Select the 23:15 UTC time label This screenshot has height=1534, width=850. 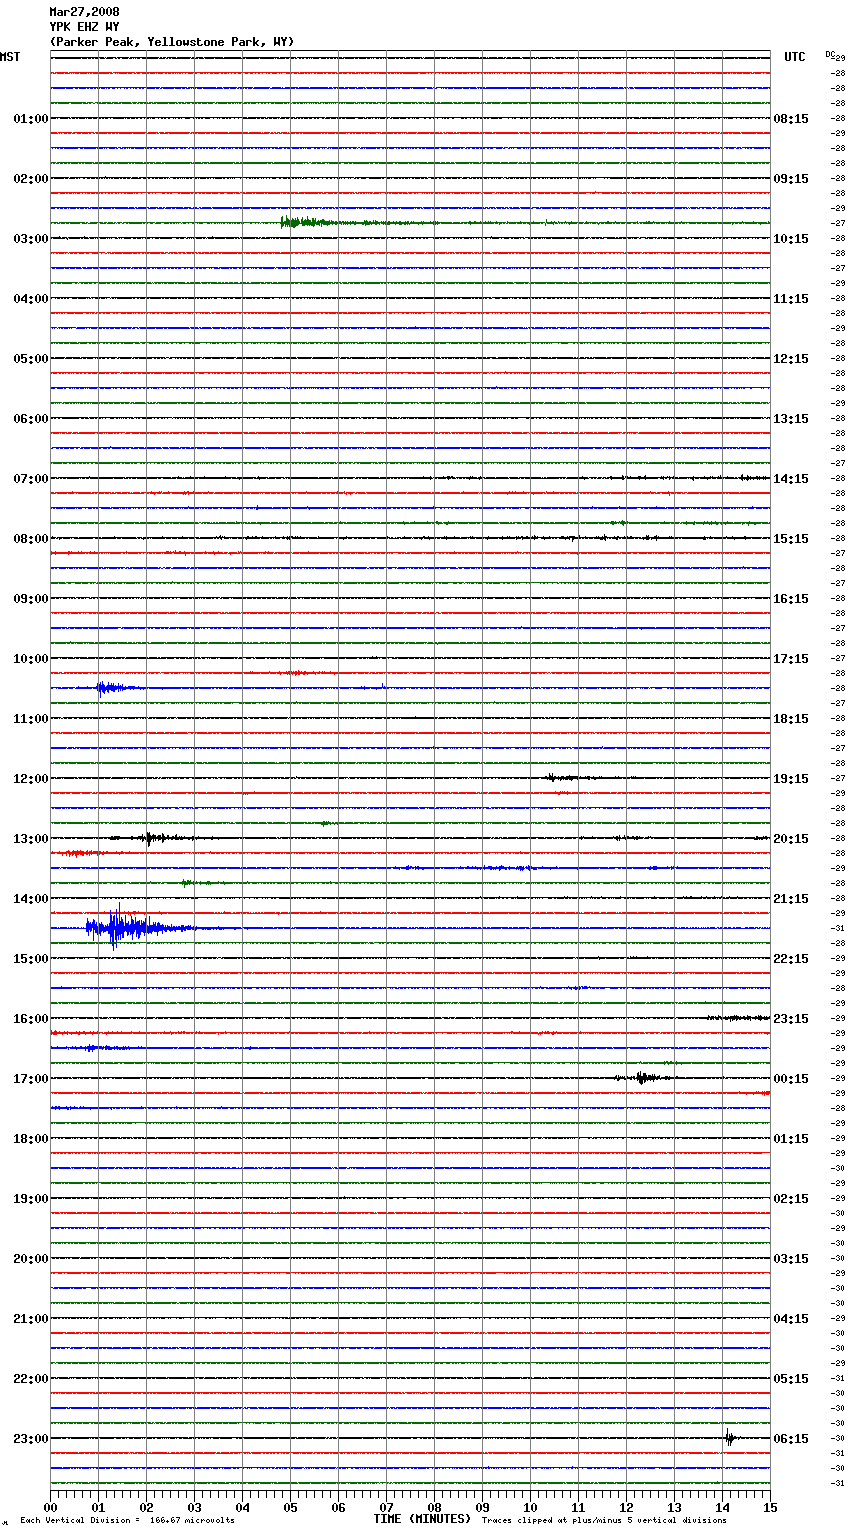(x=791, y=1019)
